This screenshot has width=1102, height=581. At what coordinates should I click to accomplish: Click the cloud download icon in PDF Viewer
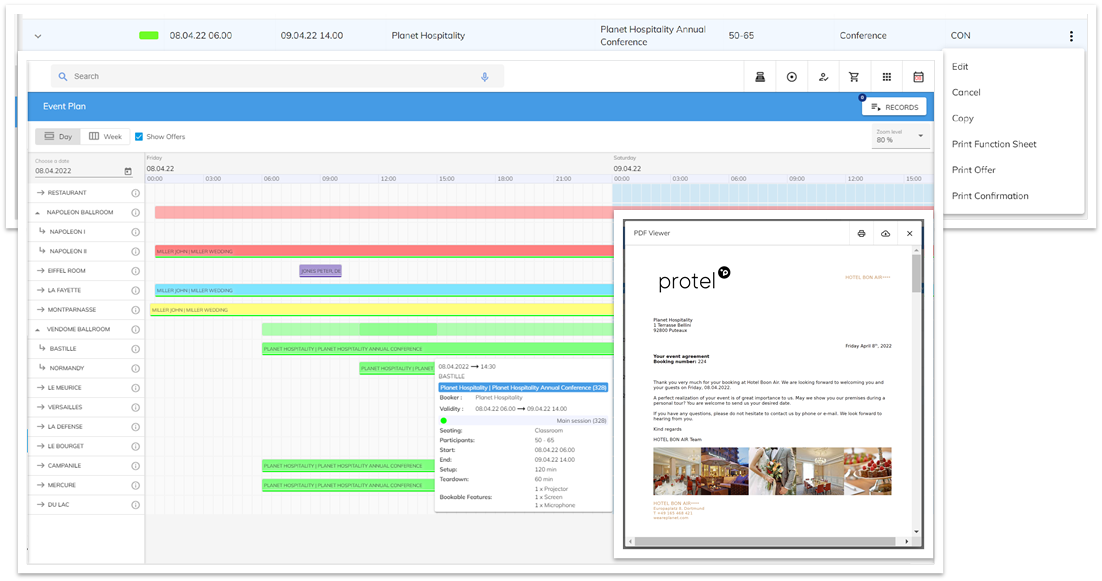coord(886,233)
